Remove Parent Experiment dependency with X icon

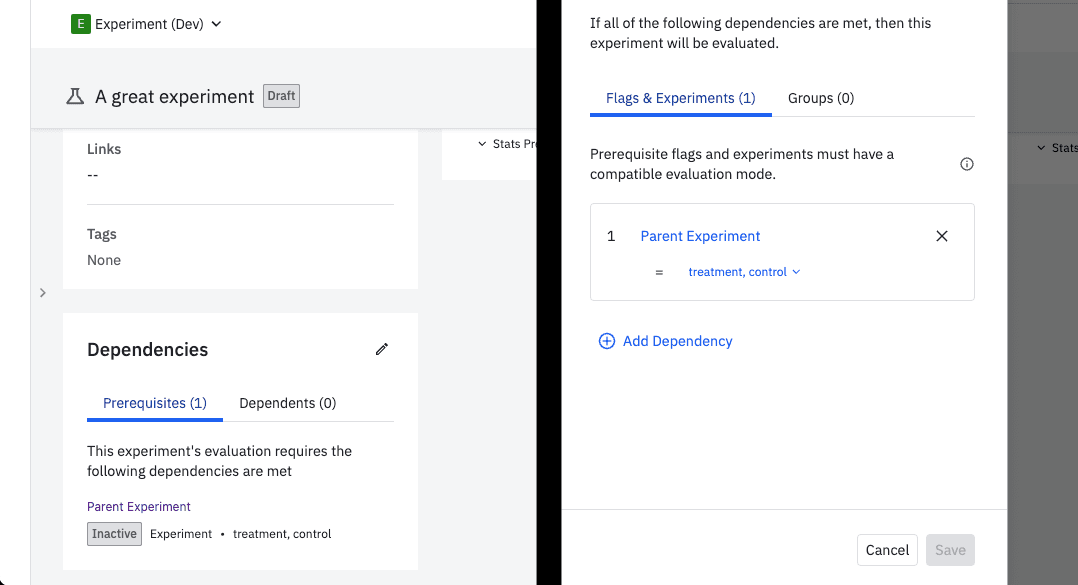pos(941,236)
